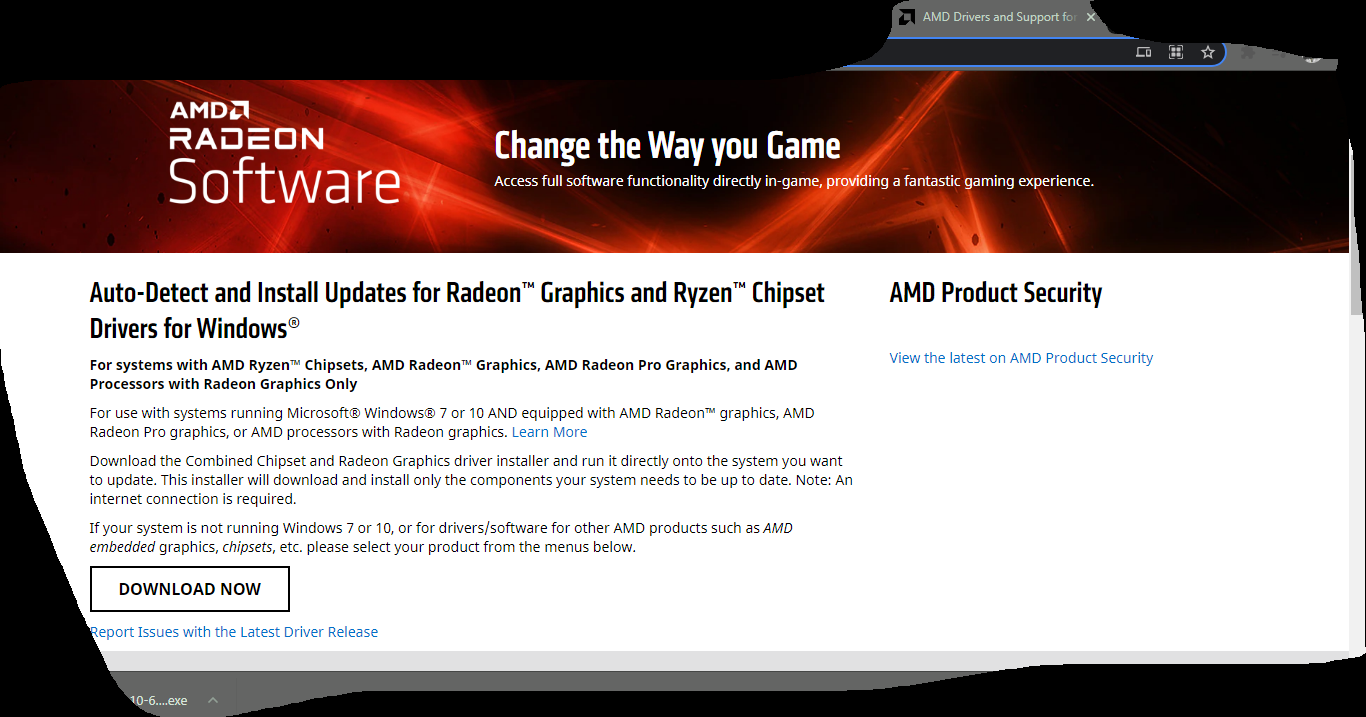
Task: Click the AMD Product Security heading
Action: (x=996, y=293)
